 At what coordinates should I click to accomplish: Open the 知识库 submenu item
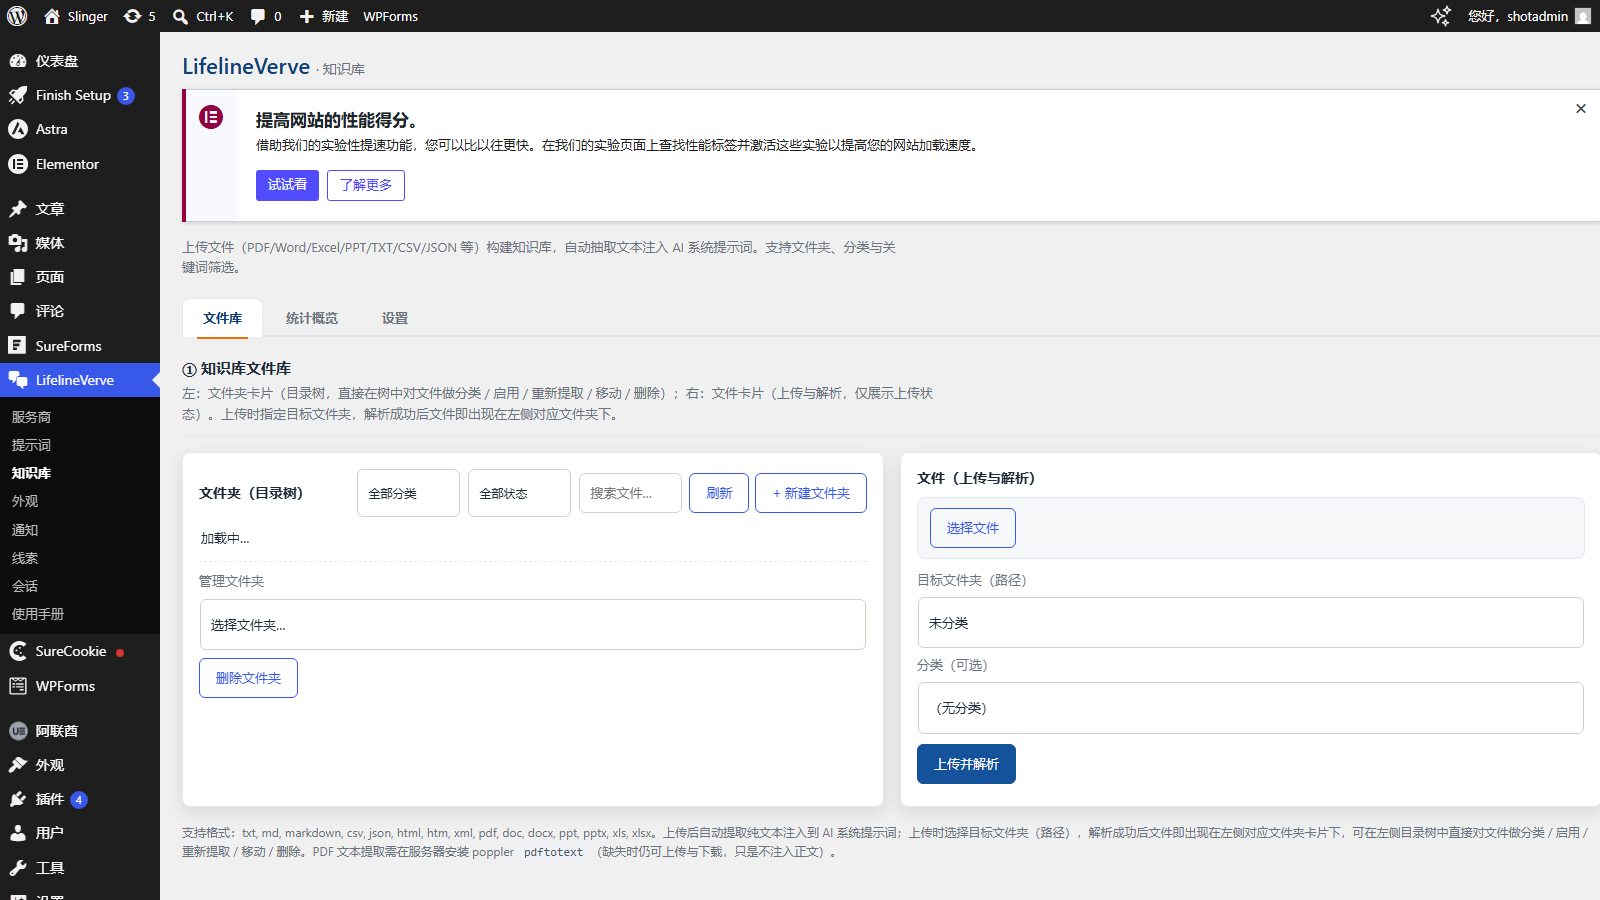31,473
